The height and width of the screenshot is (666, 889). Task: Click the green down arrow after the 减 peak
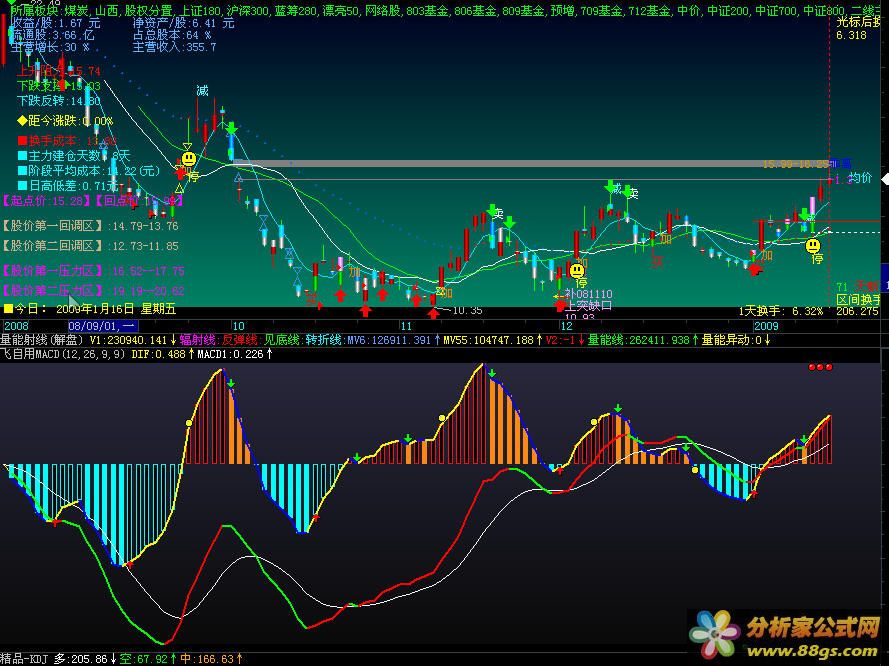[x=231, y=128]
